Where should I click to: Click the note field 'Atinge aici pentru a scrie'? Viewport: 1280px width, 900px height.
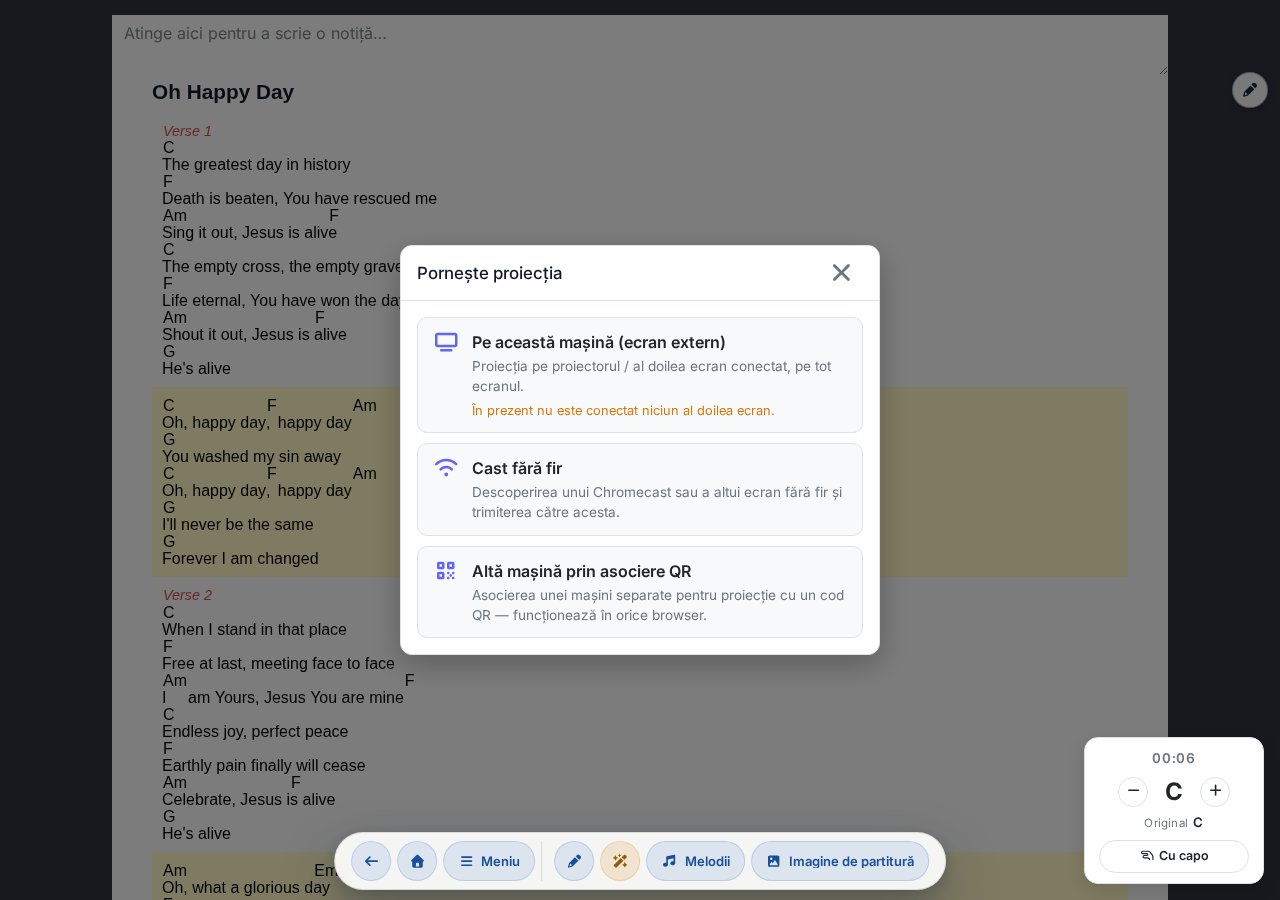pos(640,45)
